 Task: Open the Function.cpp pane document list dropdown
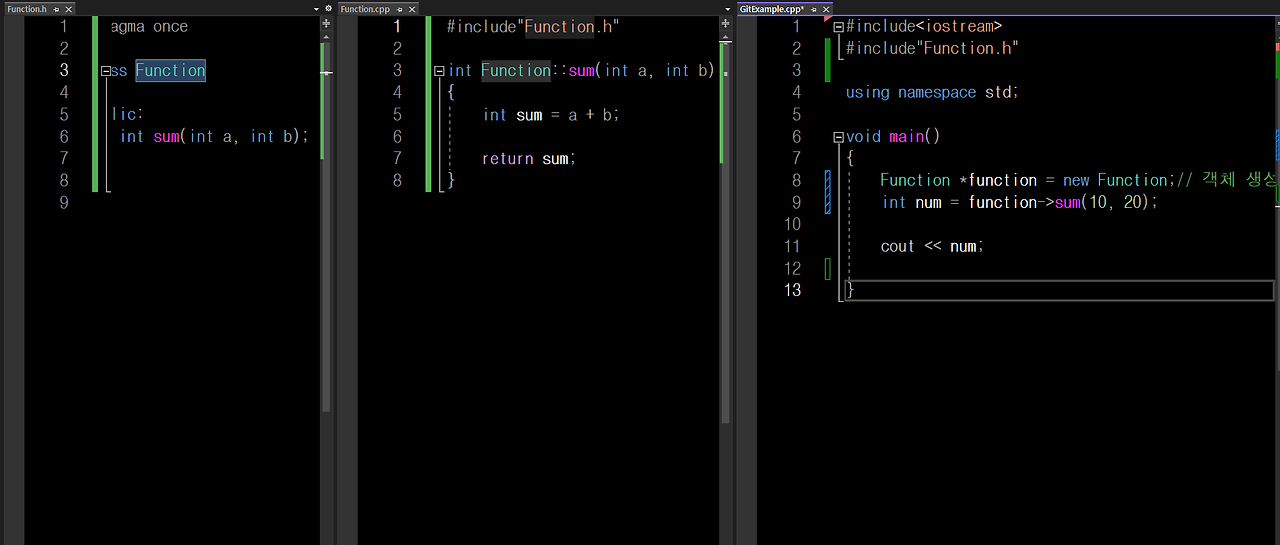point(727,8)
